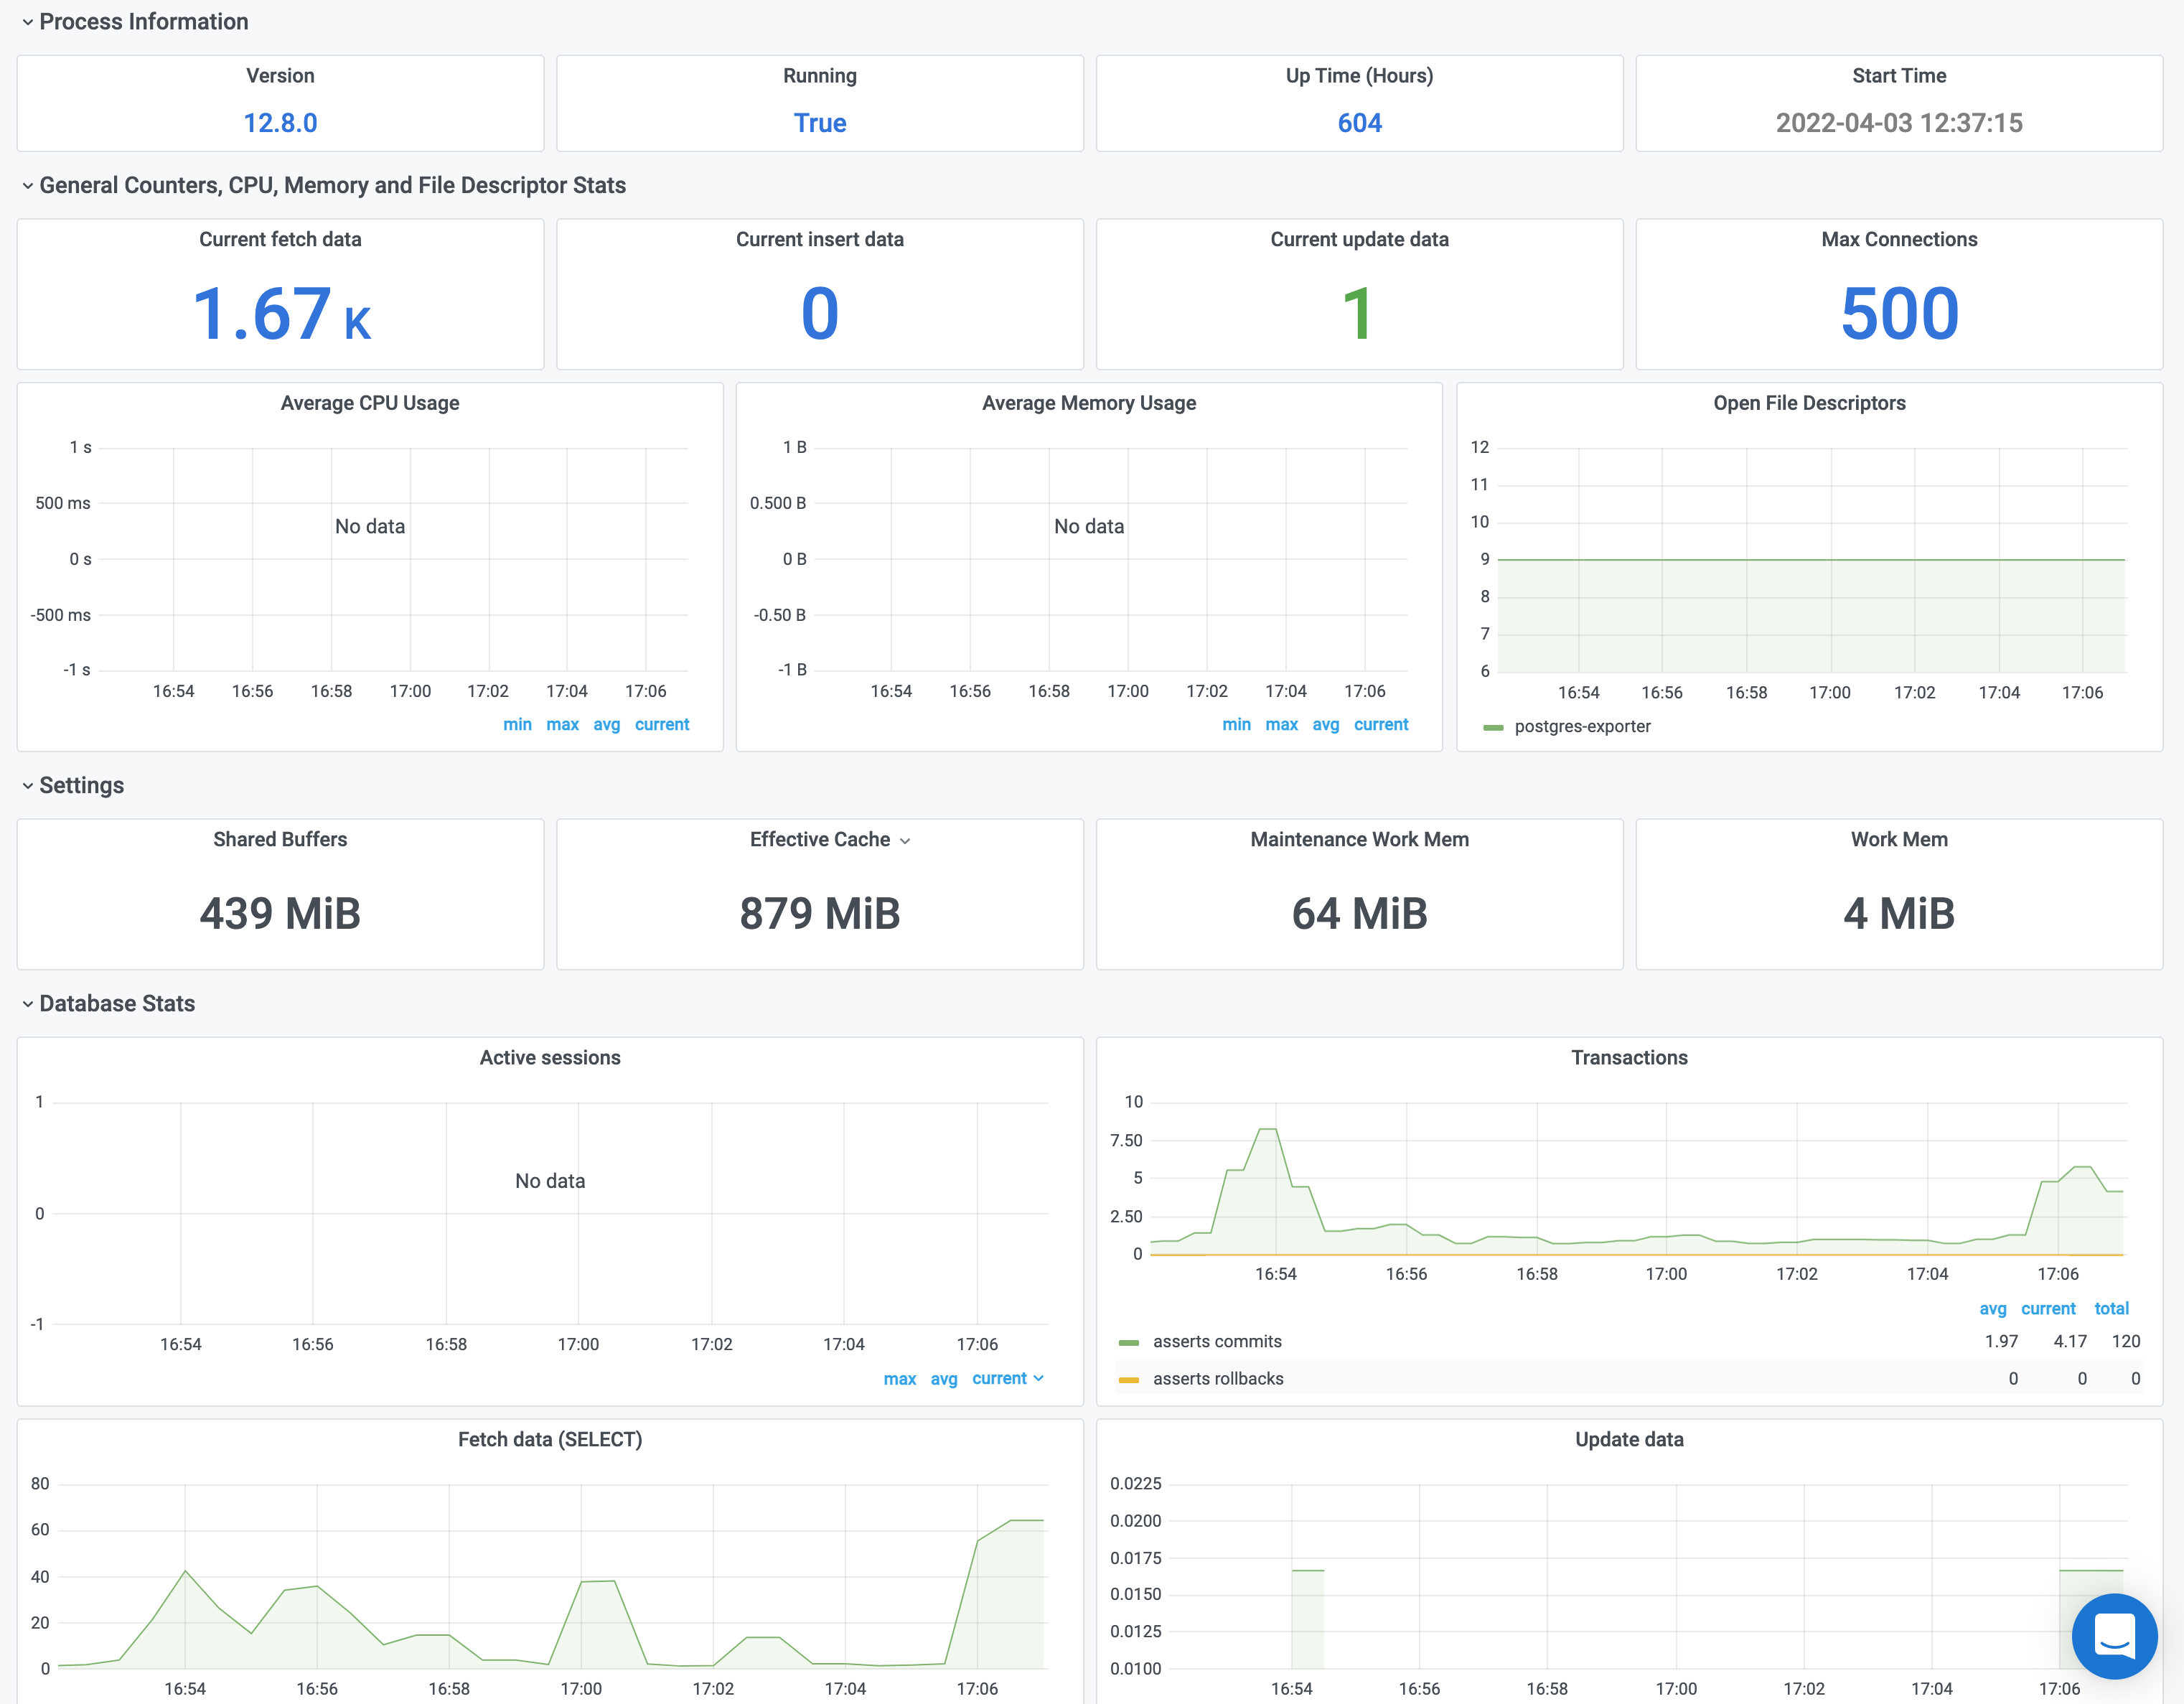Sort Average Memory Usage legend by avg
Screen dimensions: 2184x1704
[1326, 724]
